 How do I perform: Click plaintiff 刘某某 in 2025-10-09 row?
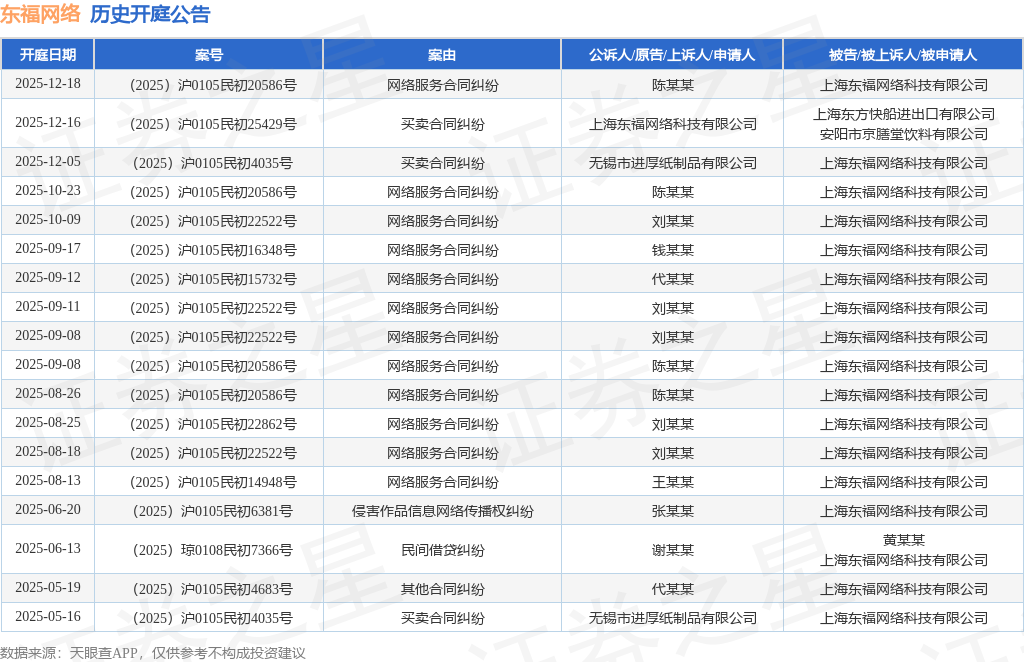[673, 221]
